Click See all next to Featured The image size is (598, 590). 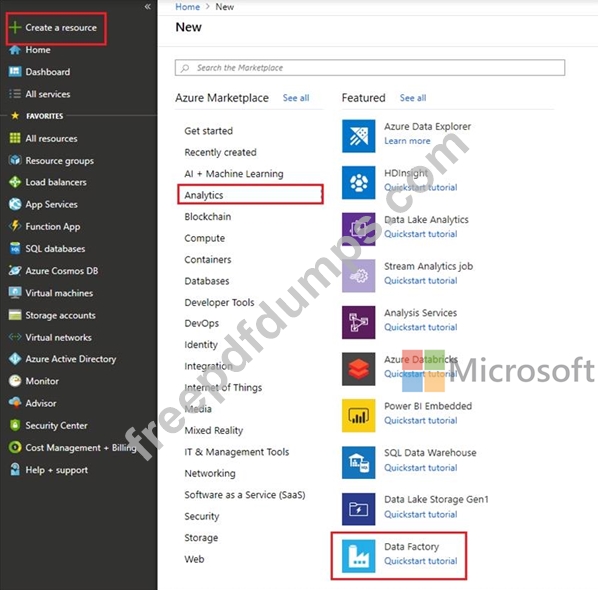point(413,98)
